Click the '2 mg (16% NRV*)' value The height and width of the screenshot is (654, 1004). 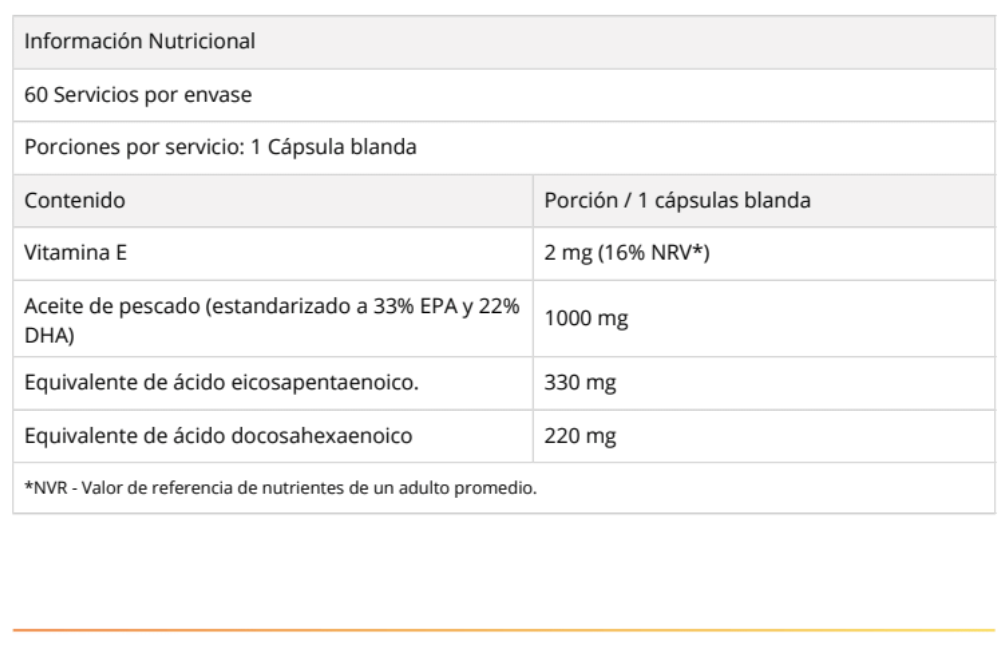[626, 253]
